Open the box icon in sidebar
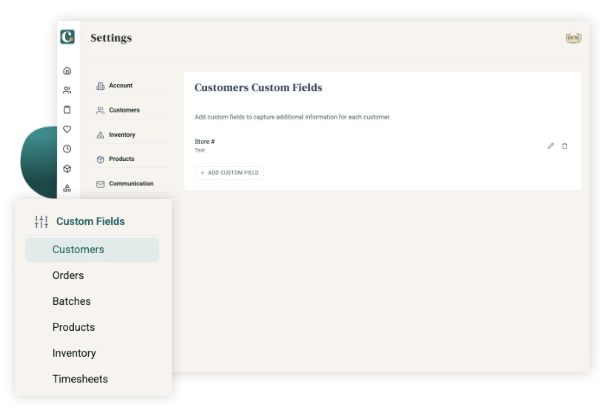Image resolution: width=600 pixels, height=413 pixels. tap(67, 168)
